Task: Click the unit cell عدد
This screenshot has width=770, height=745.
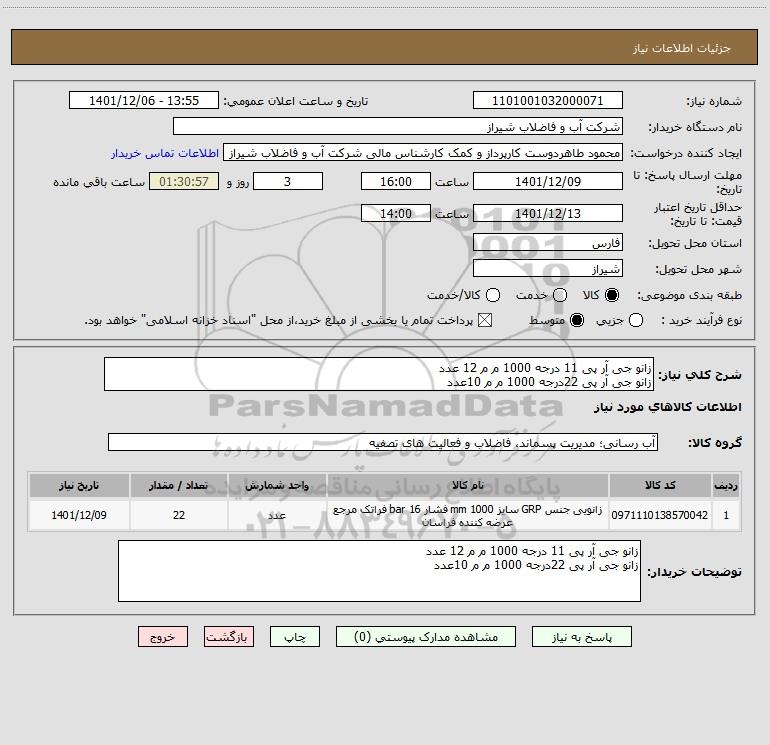Action: [277, 515]
